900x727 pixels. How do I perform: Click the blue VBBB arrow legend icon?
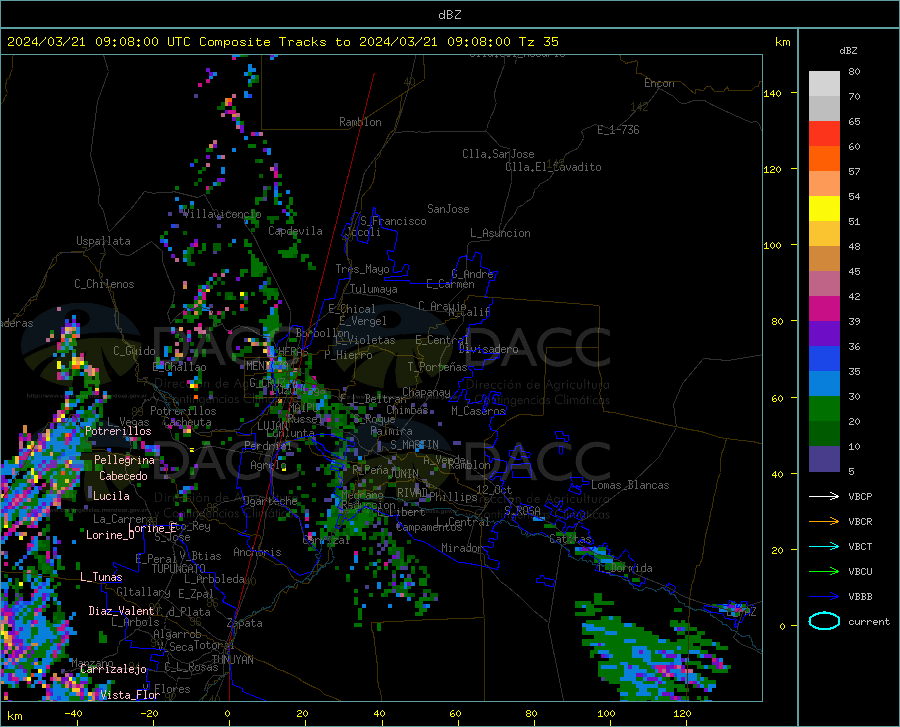824,597
